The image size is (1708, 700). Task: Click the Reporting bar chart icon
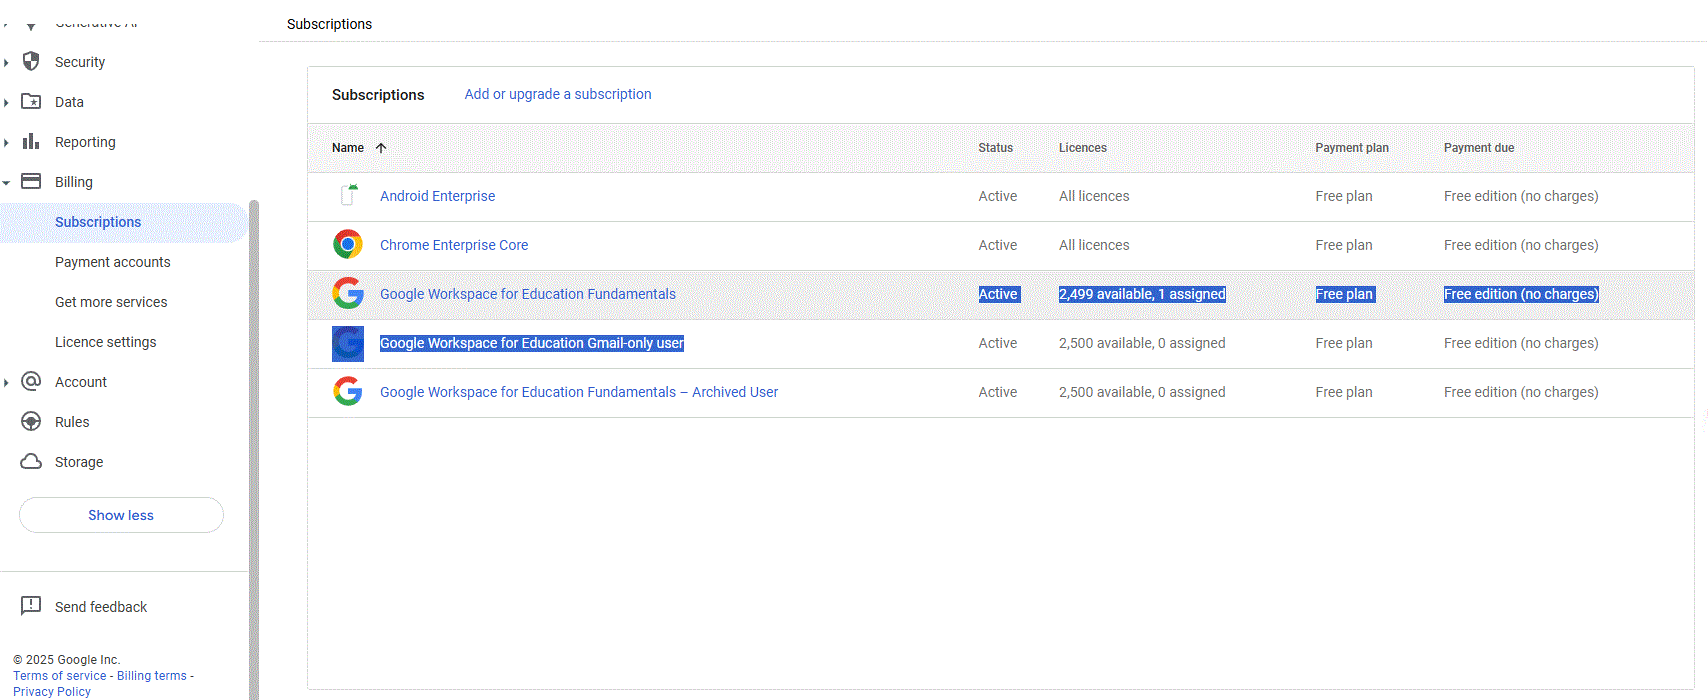(x=31, y=141)
